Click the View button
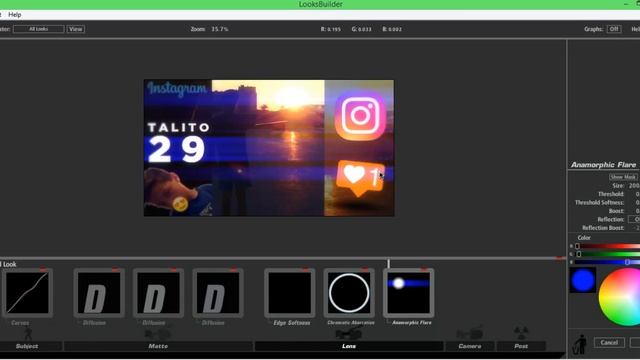The width and height of the screenshot is (640, 360). pyautogui.click(x=76, y=29)
